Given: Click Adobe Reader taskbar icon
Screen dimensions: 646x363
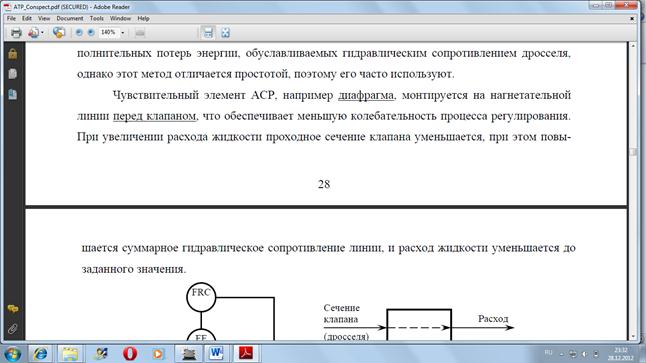Looking at the screenshot, I should [x=246, y=354].
